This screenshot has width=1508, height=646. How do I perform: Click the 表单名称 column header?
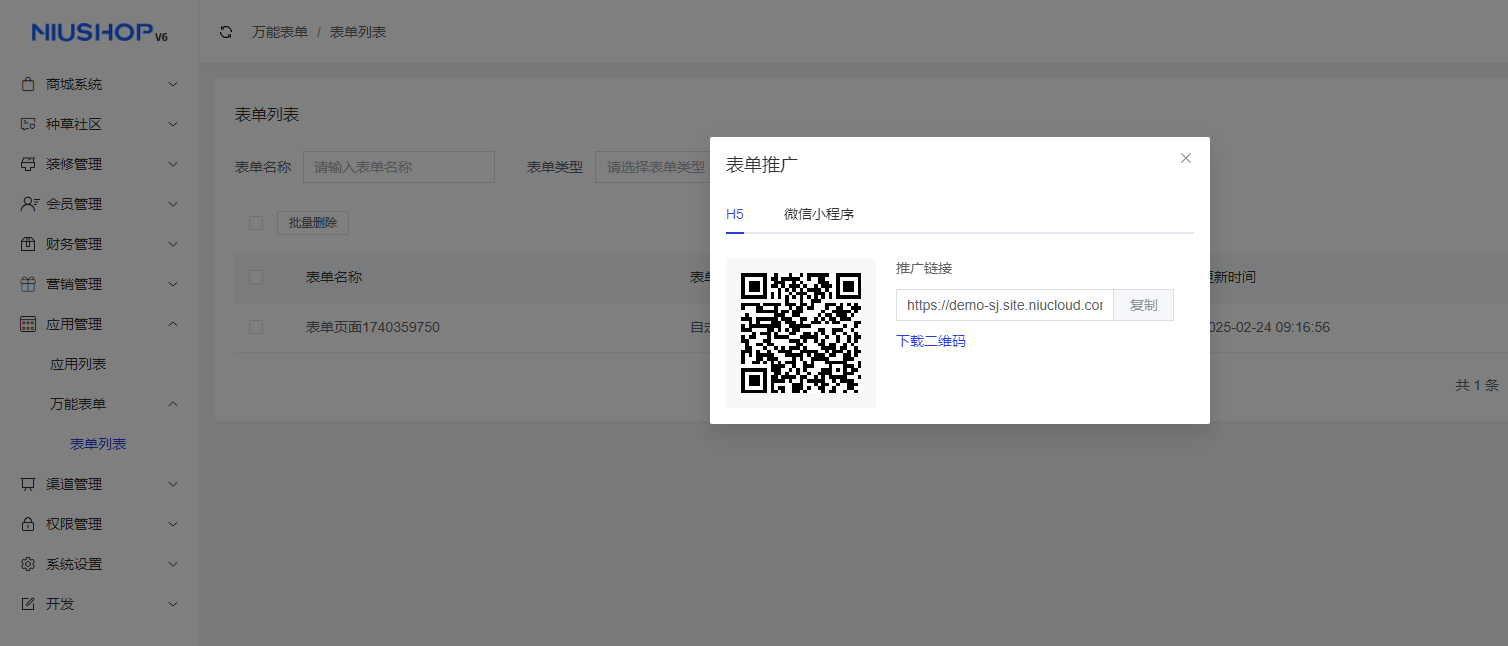(x=334, y=277)
